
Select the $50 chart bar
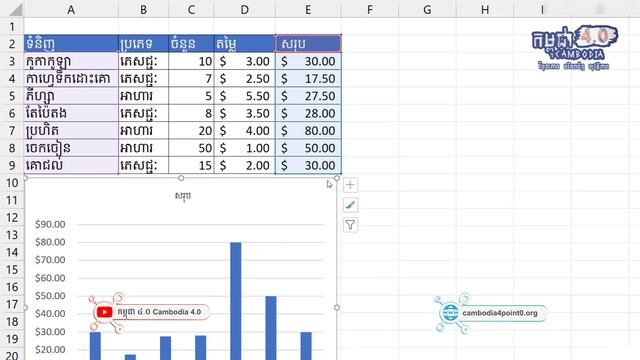click(271, 328)
